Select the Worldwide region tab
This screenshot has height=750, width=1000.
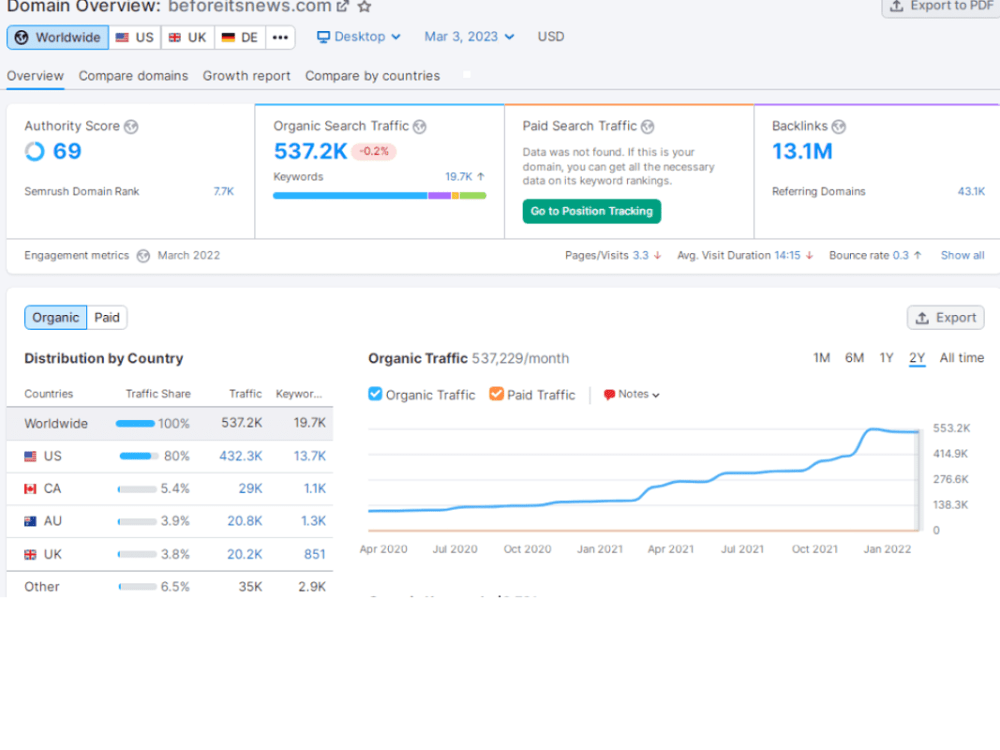pos(58,38)
